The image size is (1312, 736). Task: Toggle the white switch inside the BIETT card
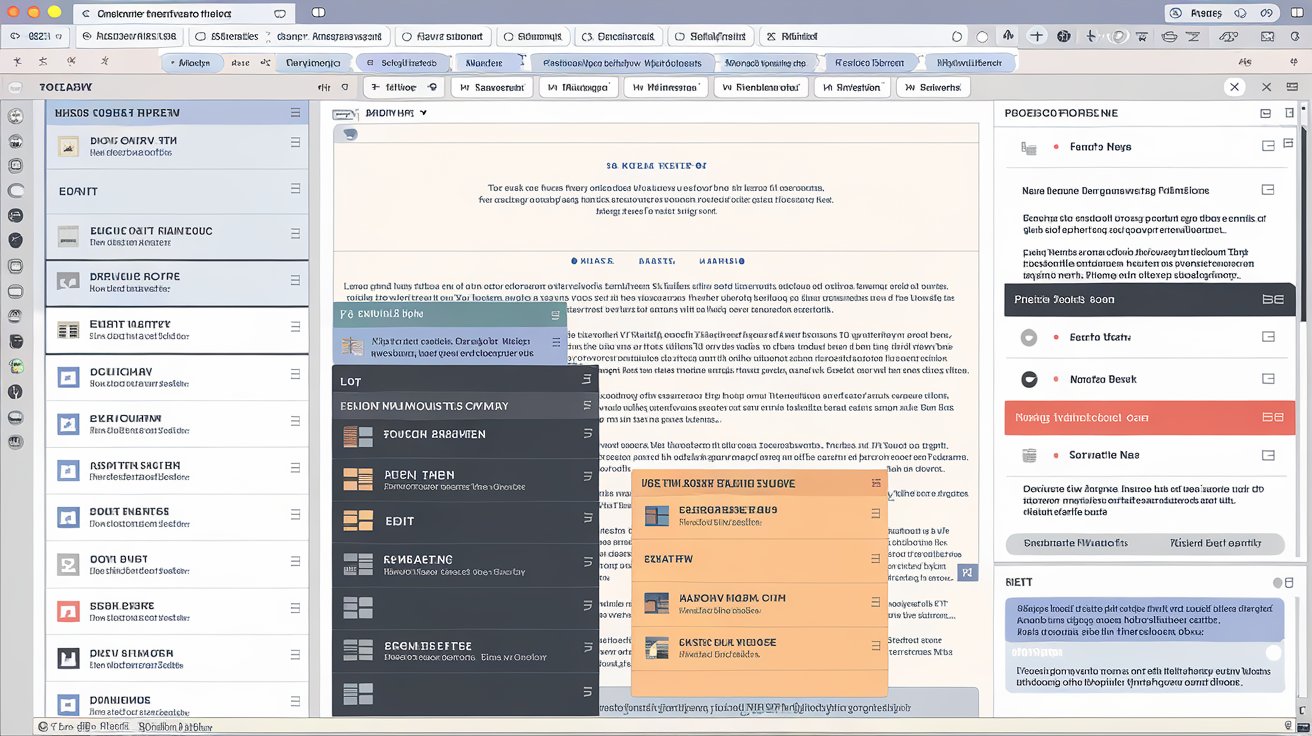tap(1272, 652)
